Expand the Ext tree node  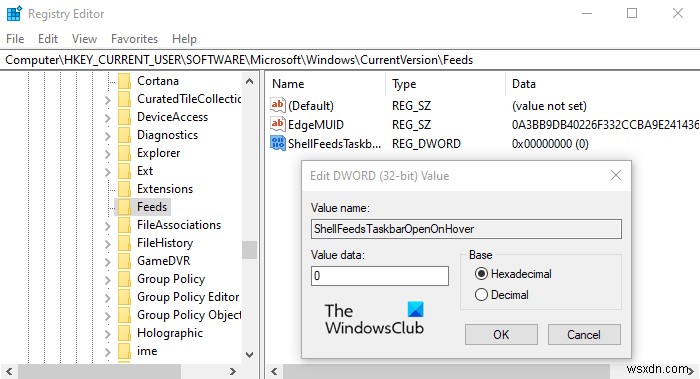click(108, 172)
